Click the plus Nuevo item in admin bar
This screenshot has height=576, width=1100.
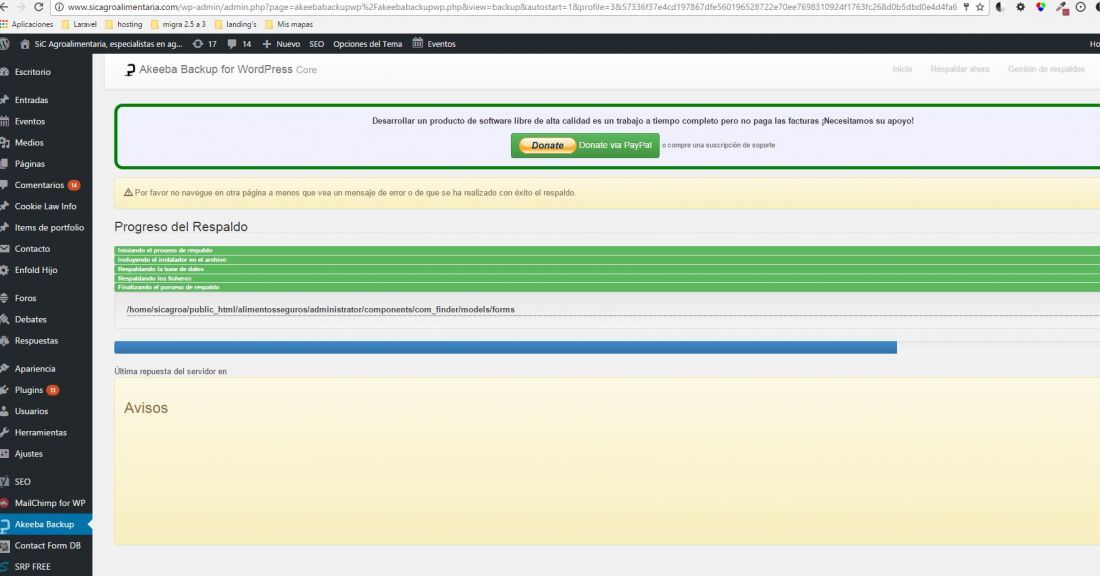[281, 43]
